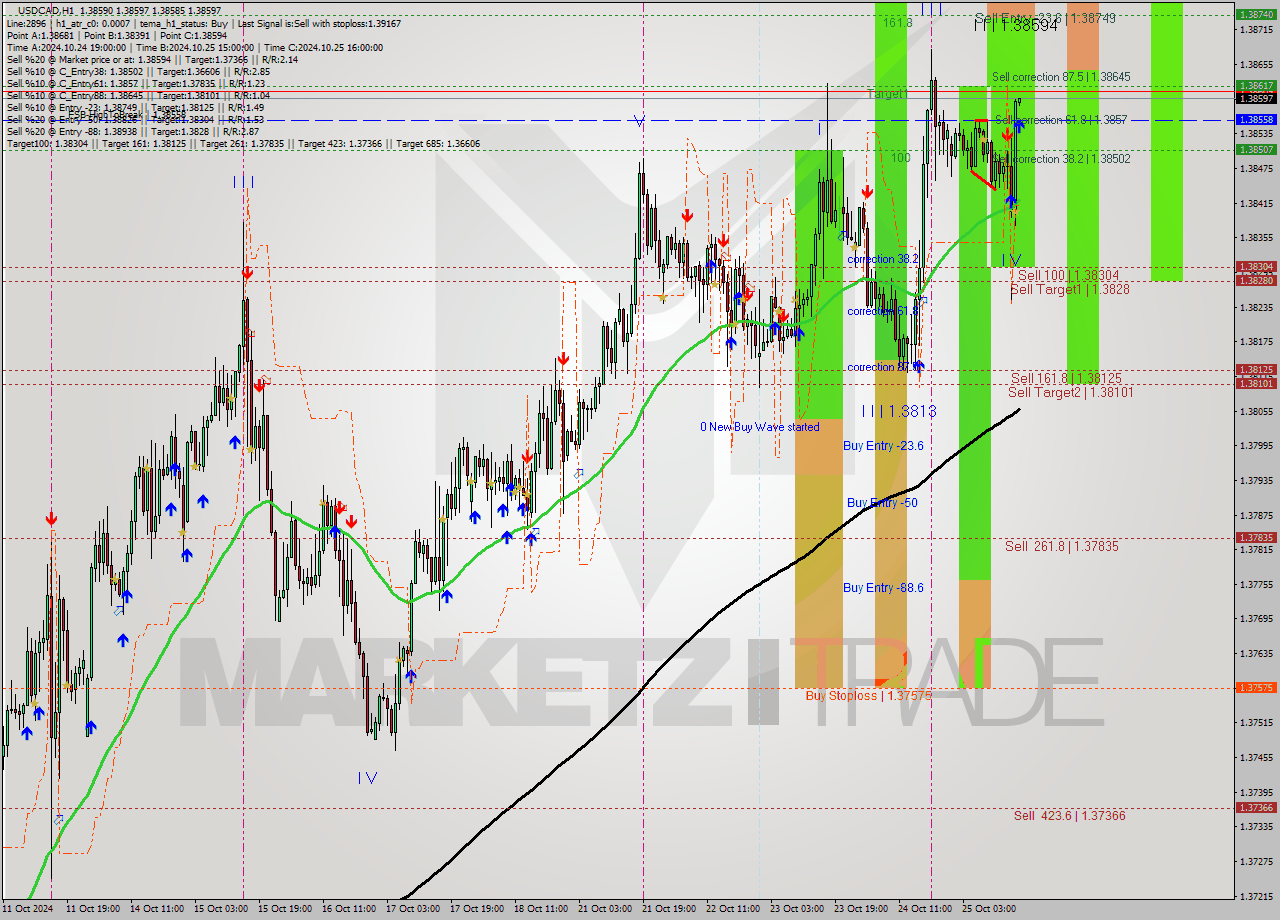This screenshot has width=1280, height=920.
Task: Click the 'Sell Target2 | 1.38101' label
Action: tap(1071, 392)
